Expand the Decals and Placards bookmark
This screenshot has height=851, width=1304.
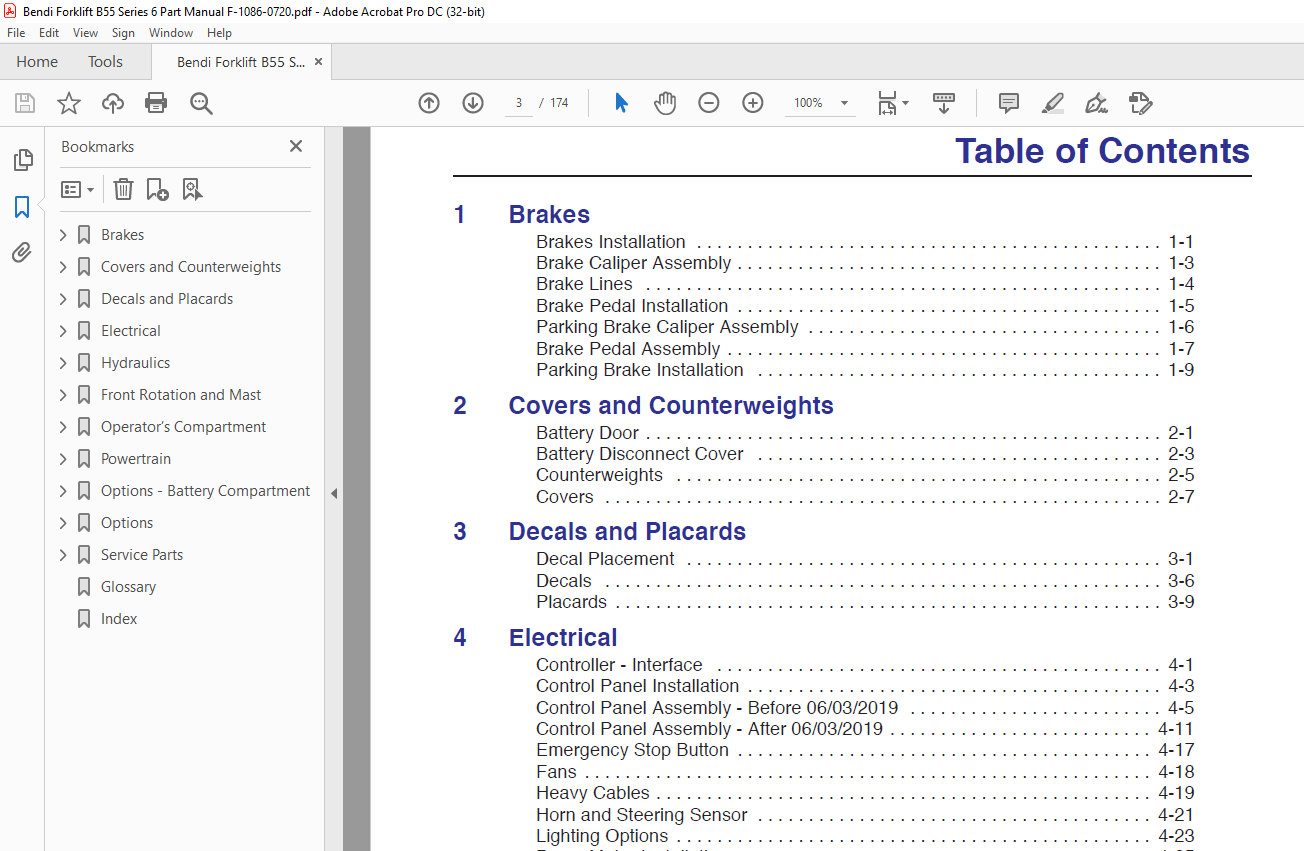click(63, 299)
